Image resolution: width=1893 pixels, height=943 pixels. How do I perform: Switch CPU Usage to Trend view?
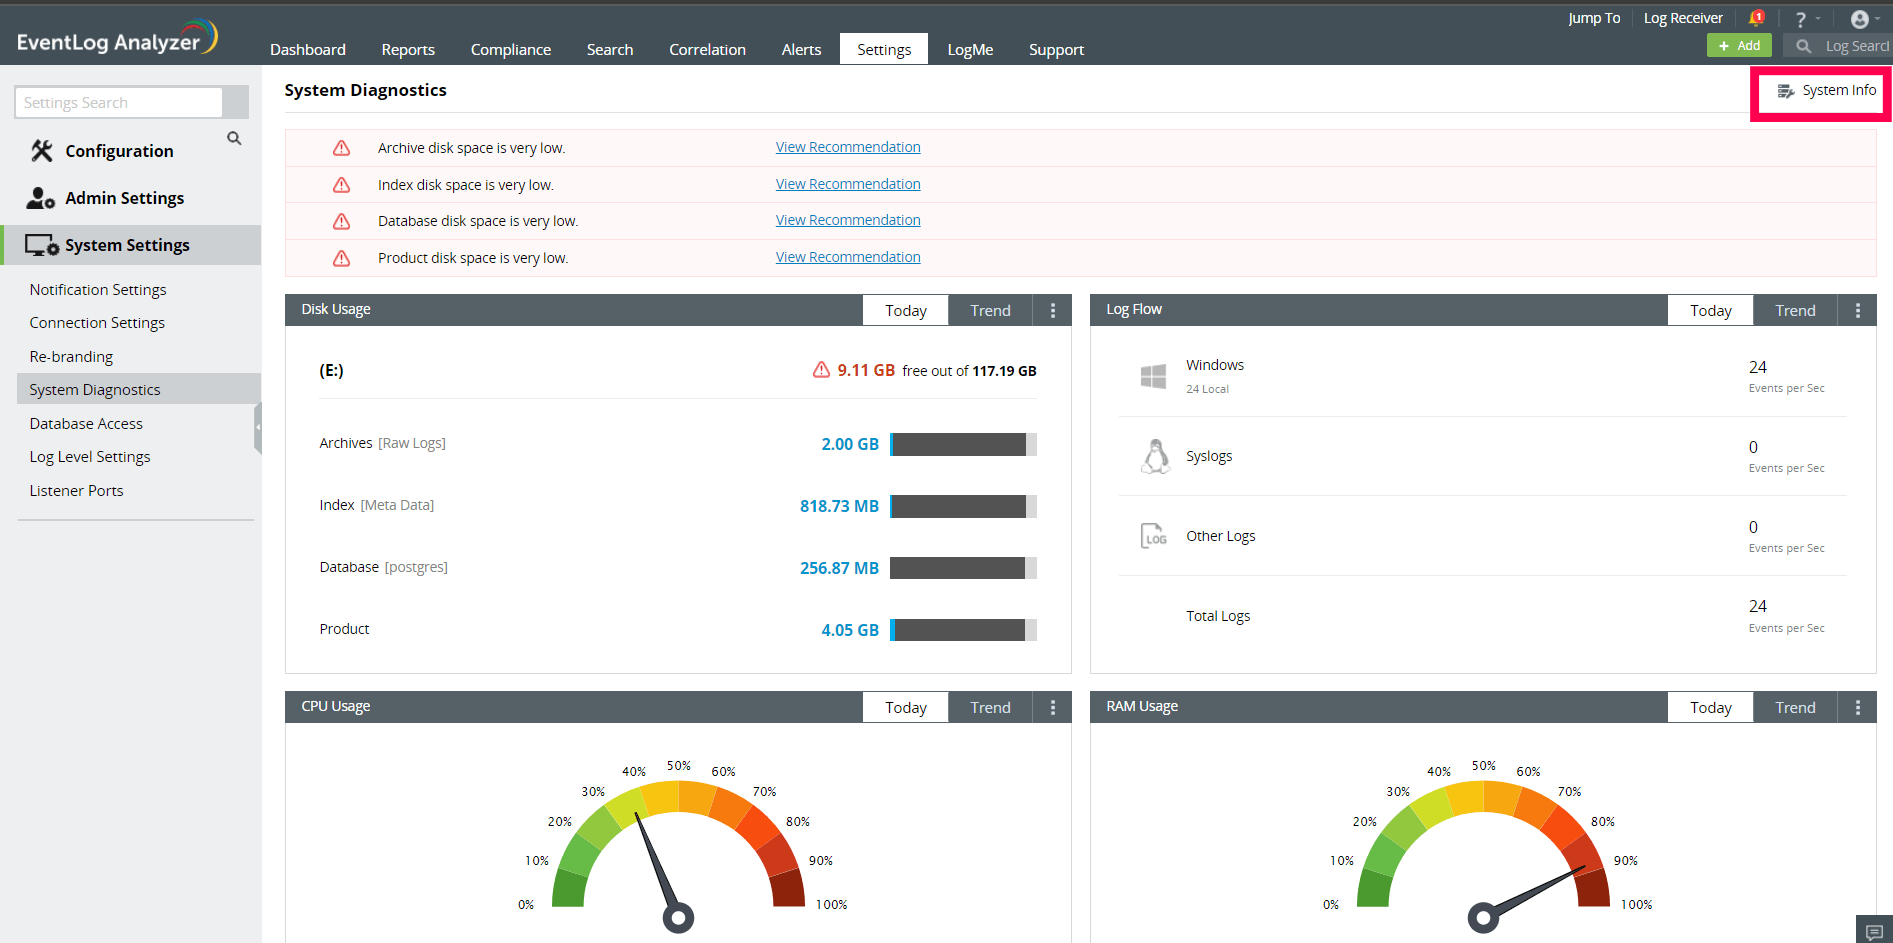pos(990,708)
